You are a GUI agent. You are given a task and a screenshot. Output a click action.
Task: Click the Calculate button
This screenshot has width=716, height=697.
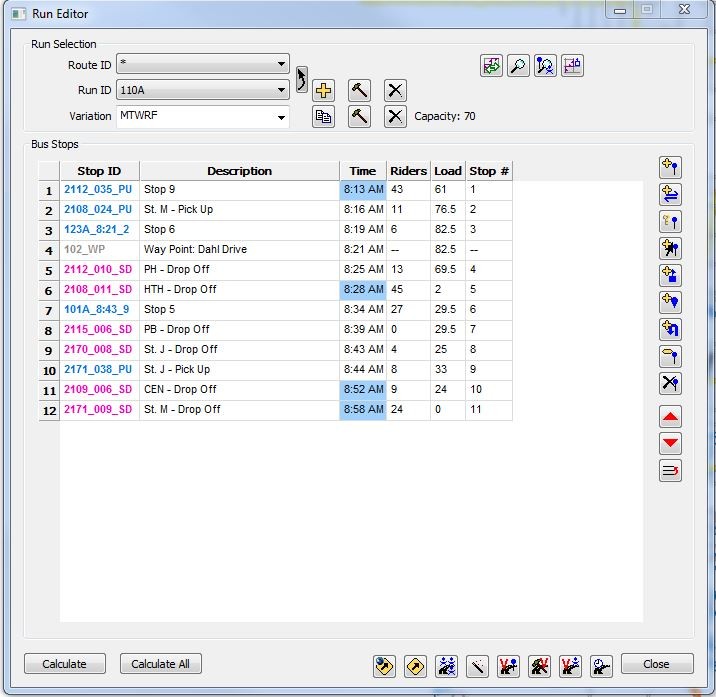pyautogui.click(x=65, y=664)
